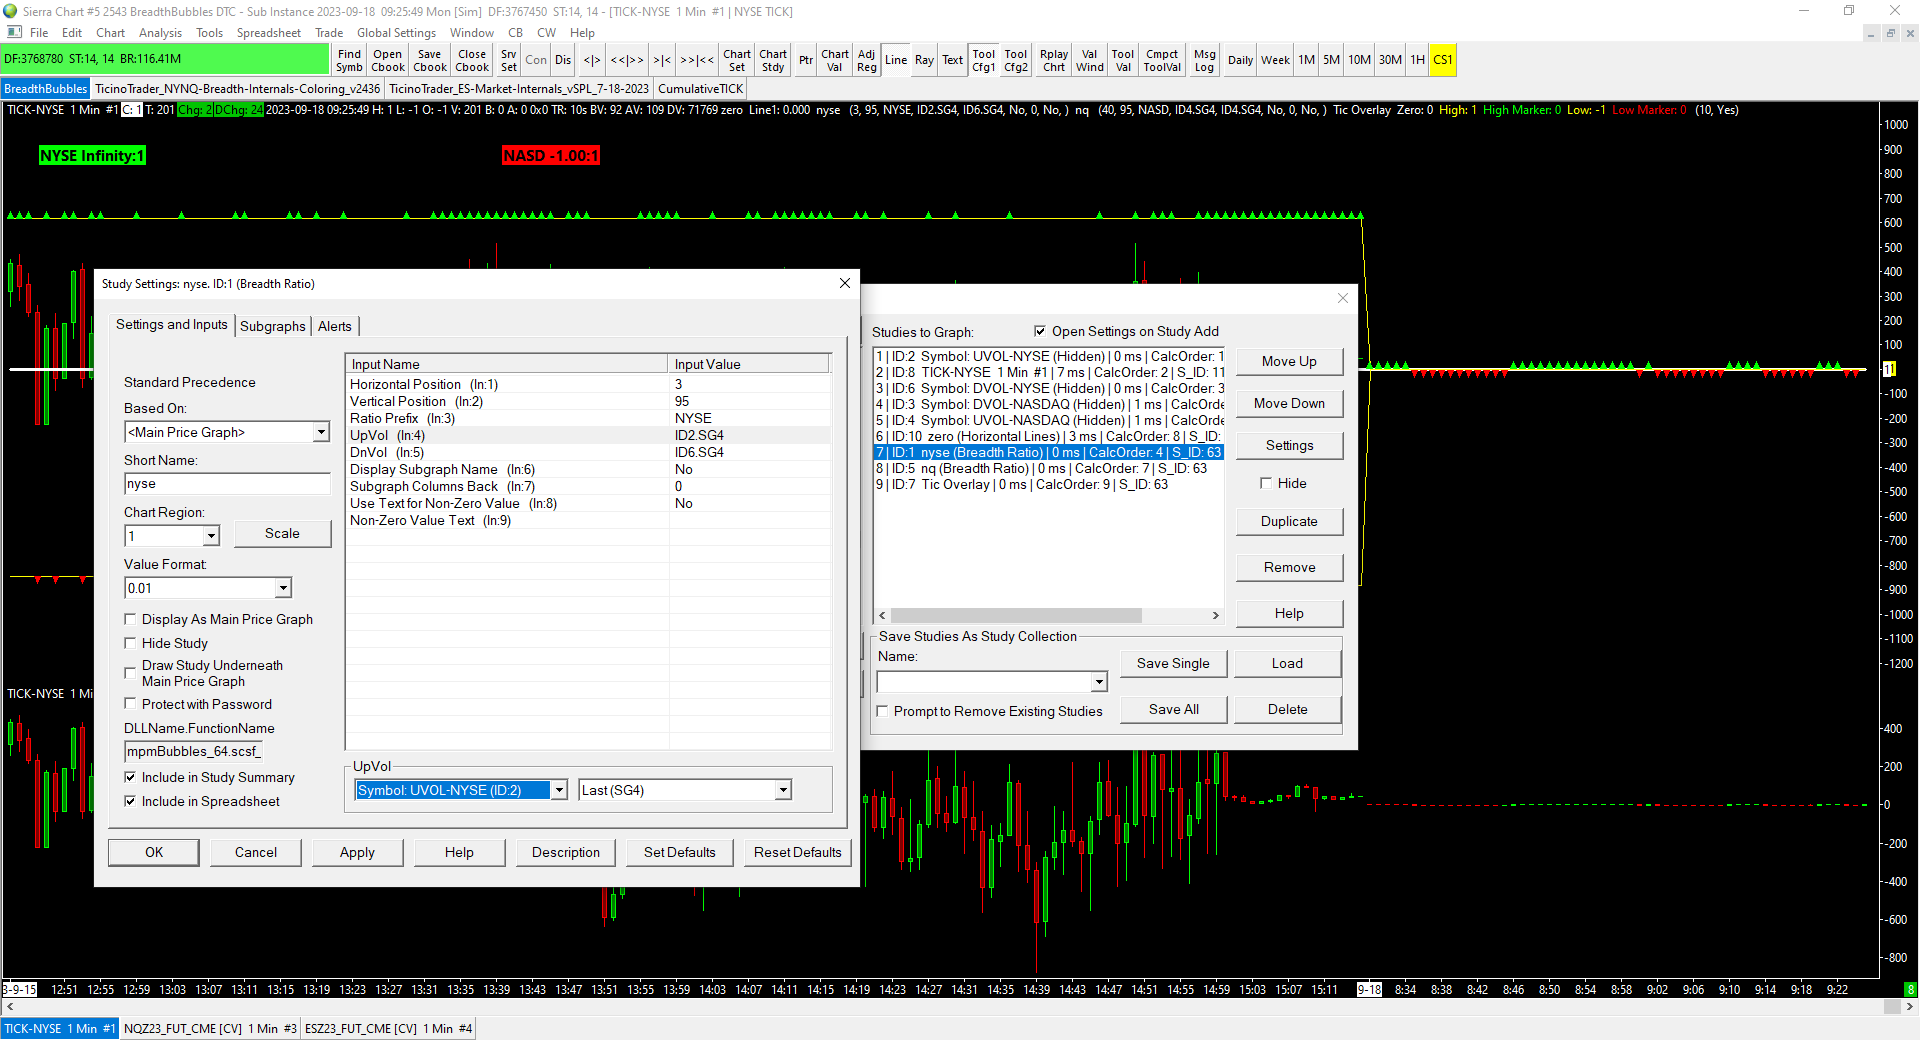
Task: Click the Apply button
Action: coord(357,852)
